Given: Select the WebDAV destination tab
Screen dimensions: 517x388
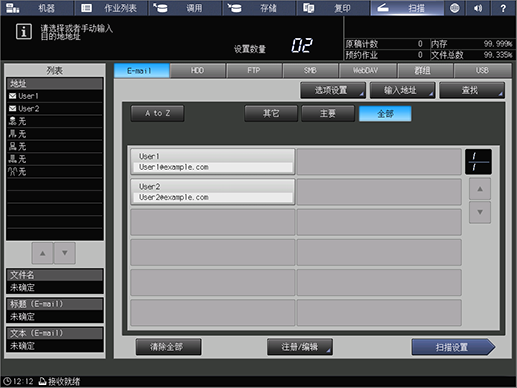Looking at the screenshot, I should click(367, 70).
